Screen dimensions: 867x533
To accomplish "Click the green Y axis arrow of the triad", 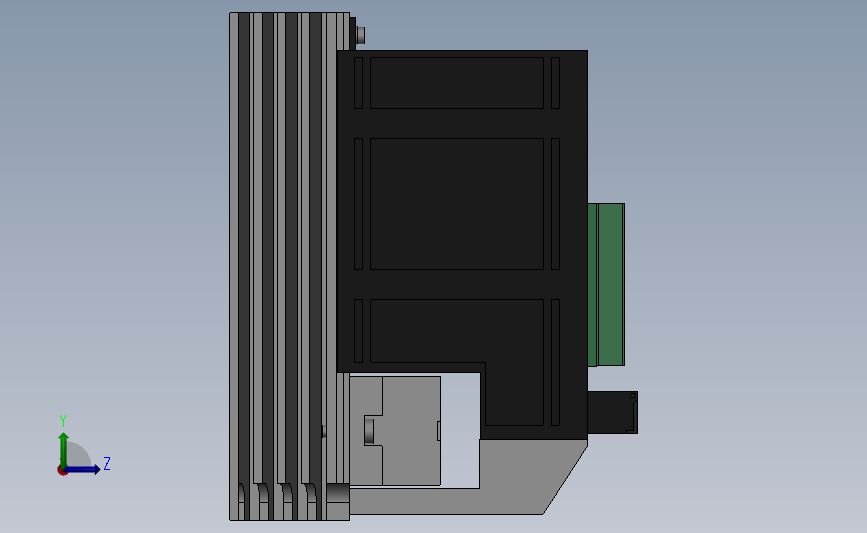I will point(63,450).
